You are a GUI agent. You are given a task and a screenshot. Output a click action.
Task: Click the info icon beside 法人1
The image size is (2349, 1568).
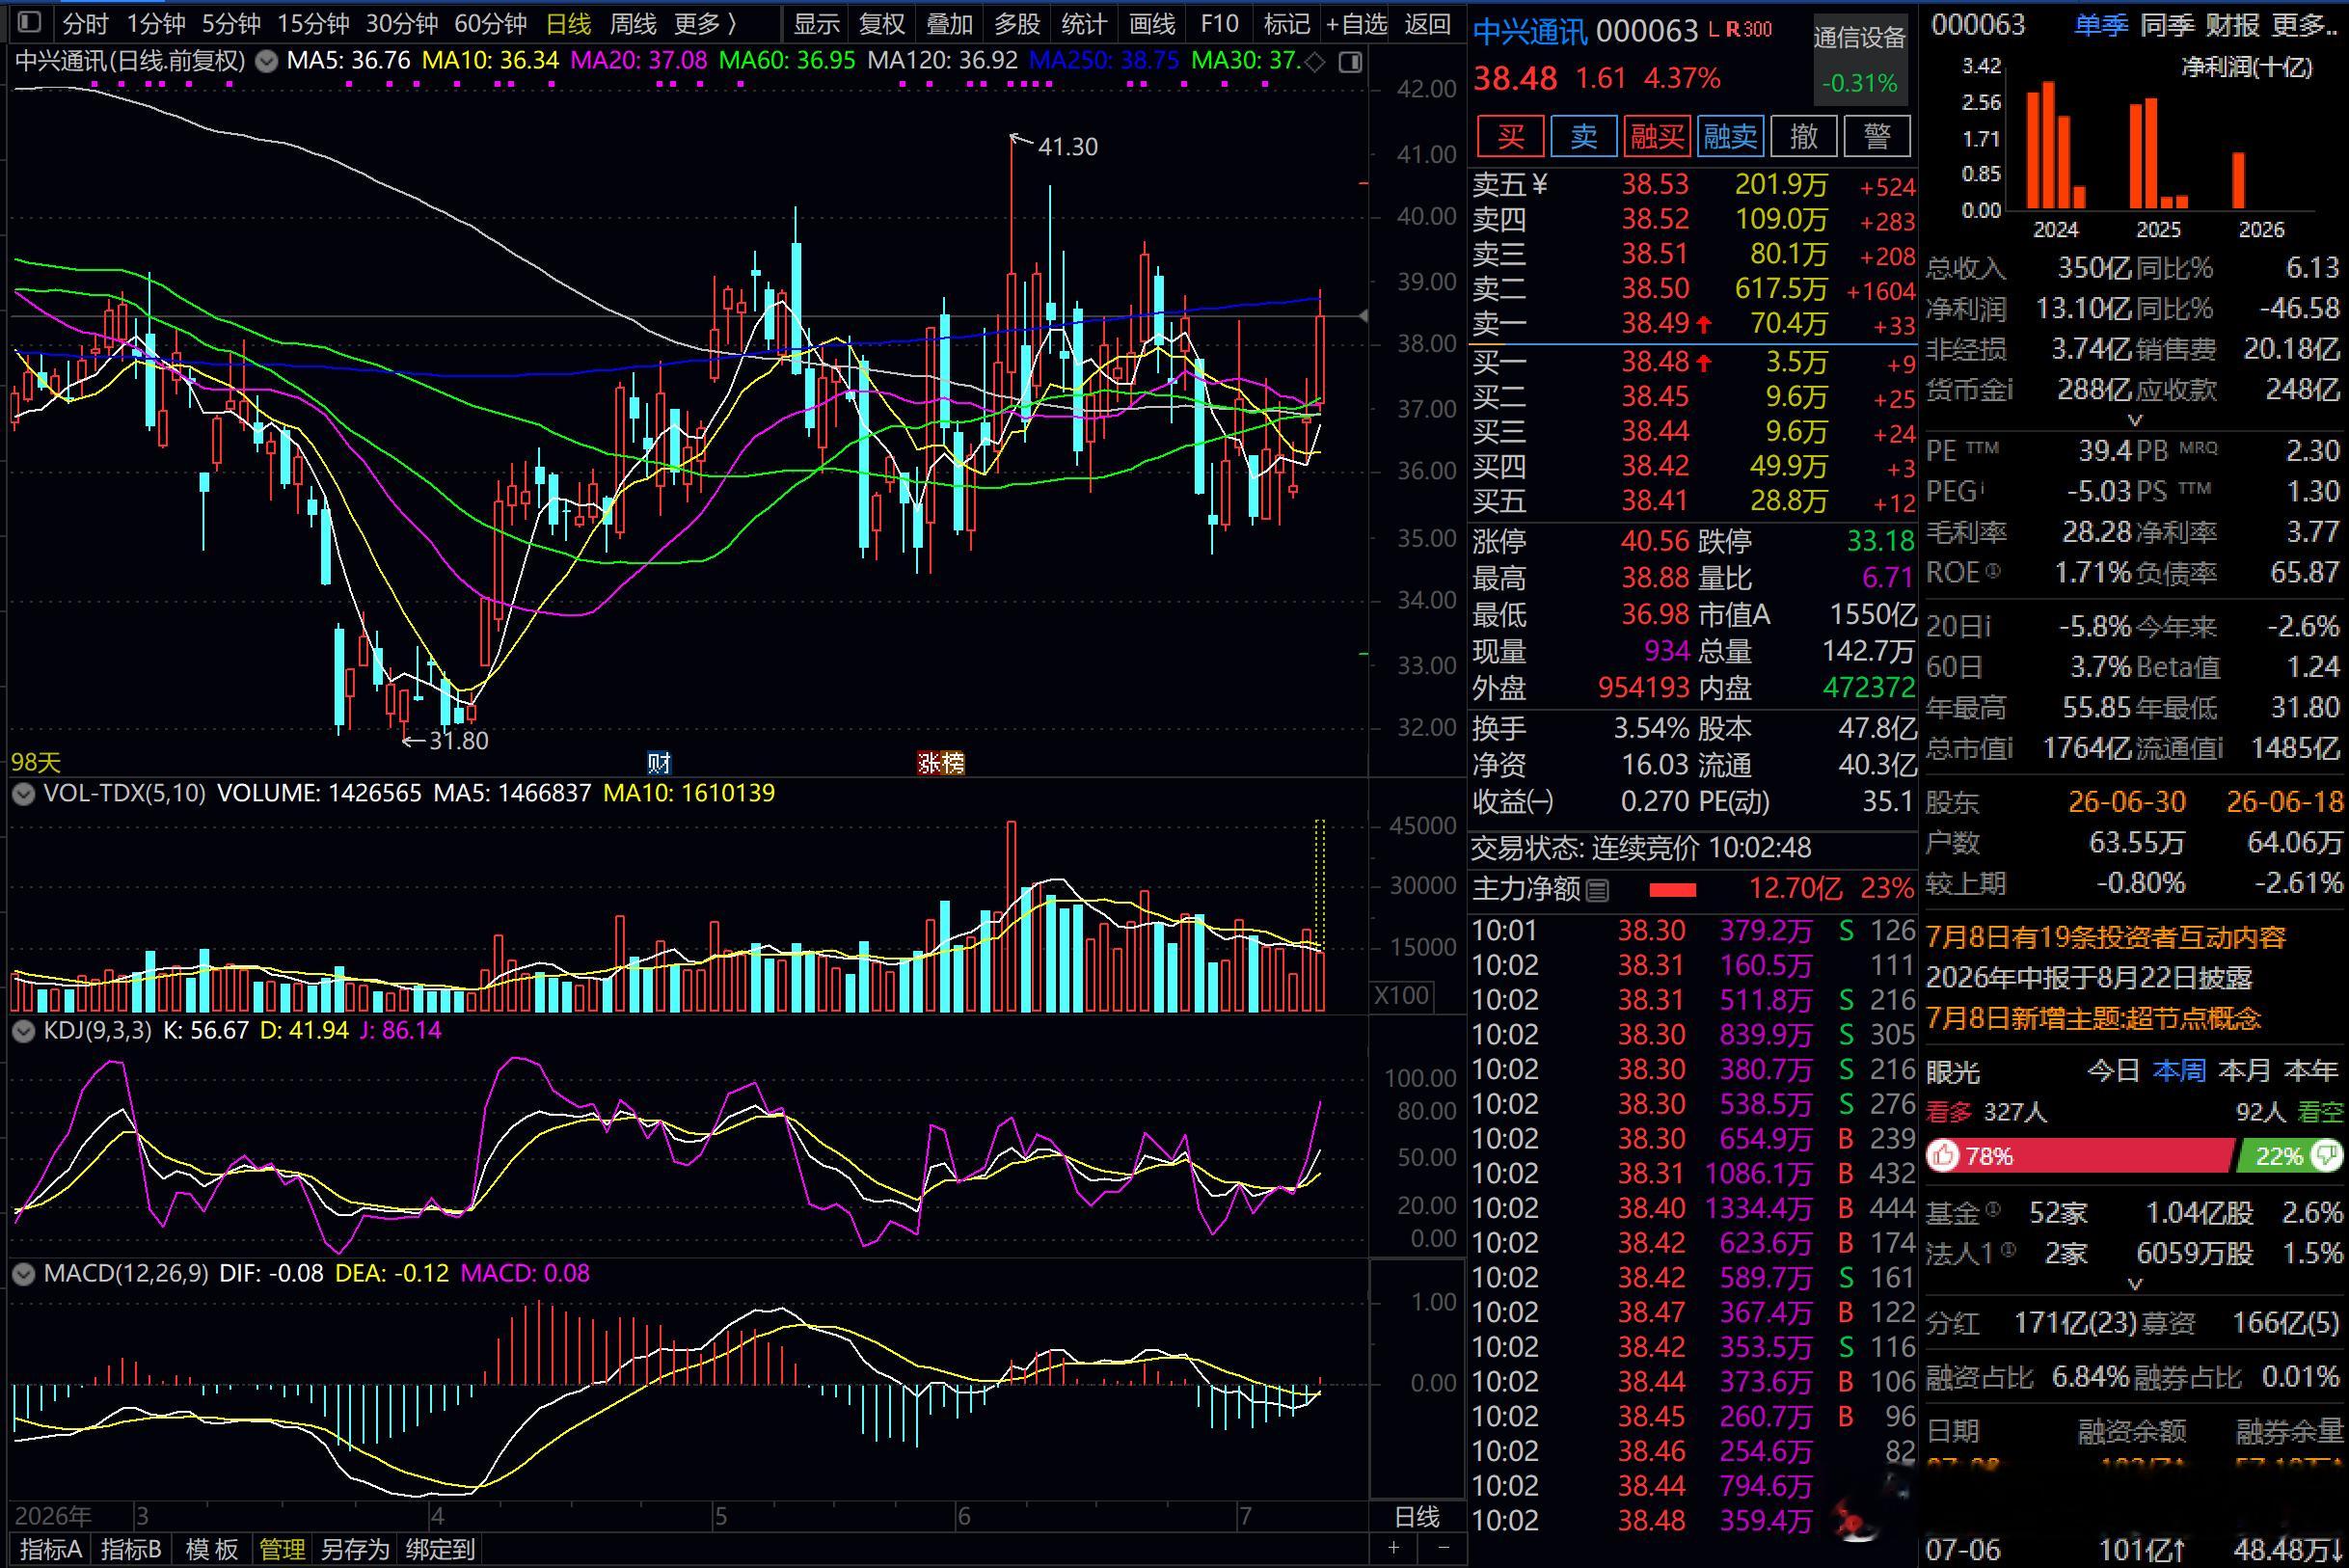[2009, 1250]
